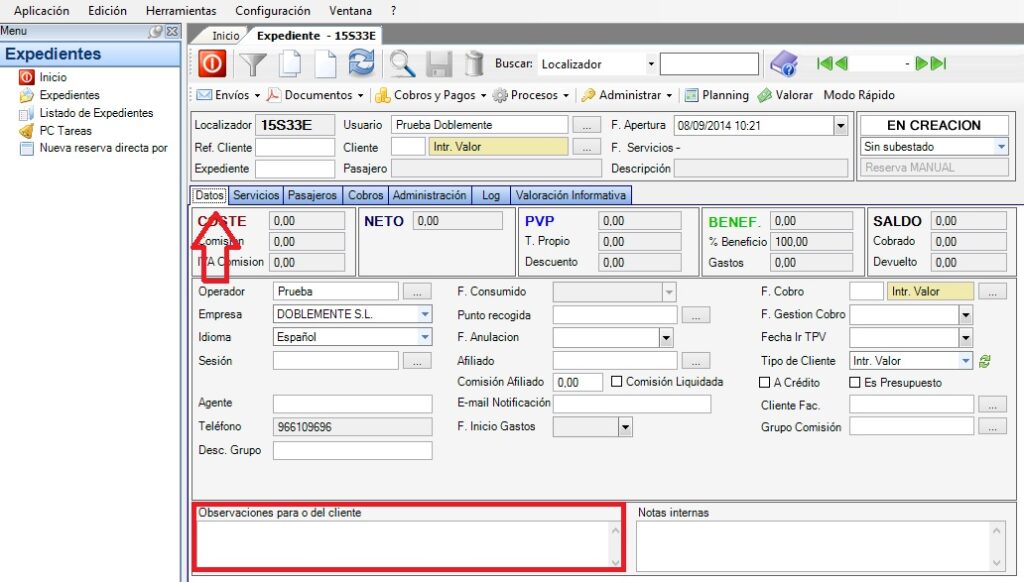
Task: Tick the Es Presupuesto checkbox
Action: [x=855, y=383]
